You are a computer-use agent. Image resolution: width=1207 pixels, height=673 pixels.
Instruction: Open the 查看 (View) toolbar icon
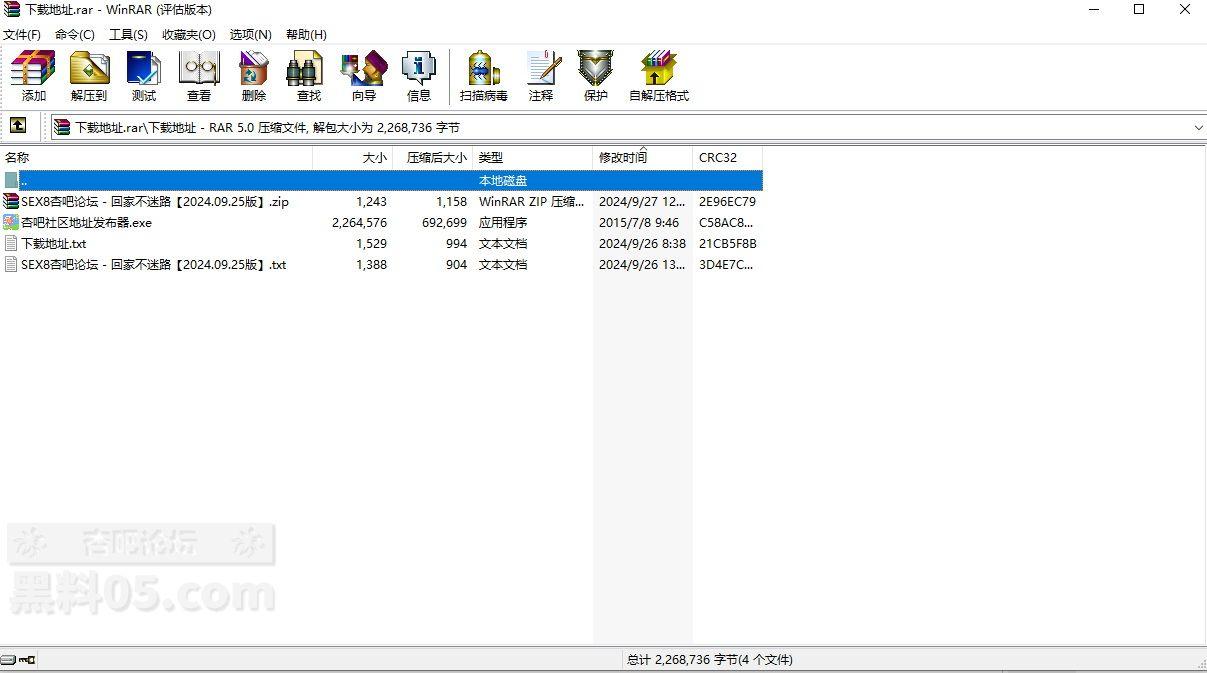tap(199, 77)
